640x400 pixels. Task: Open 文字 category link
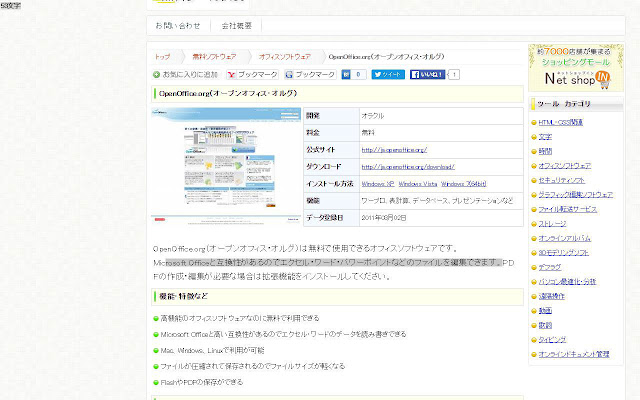click(x=545, y=137)
